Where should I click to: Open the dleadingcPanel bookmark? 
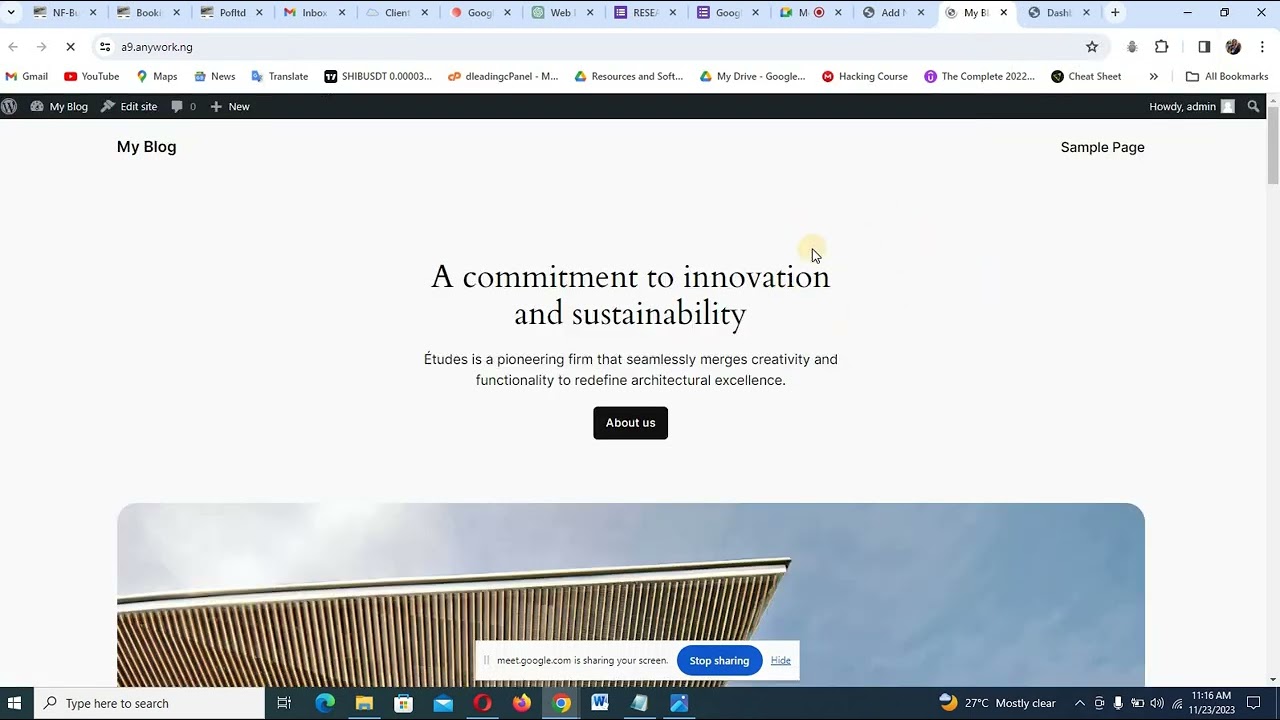pyautogui.click(x=503, y=76)
